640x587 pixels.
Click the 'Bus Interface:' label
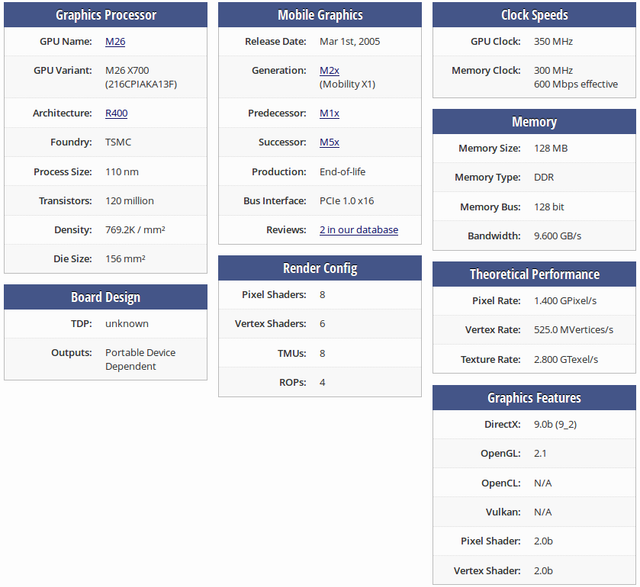point(275,201)
